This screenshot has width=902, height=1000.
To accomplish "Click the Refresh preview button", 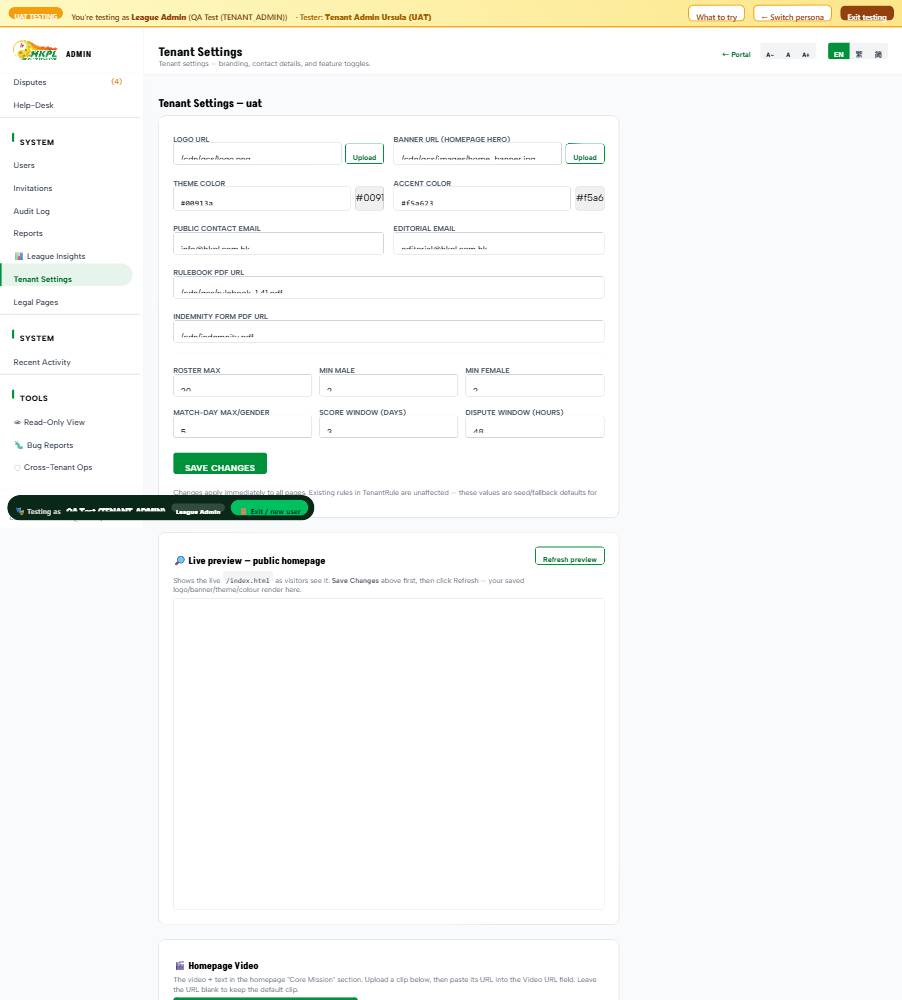I will tap(570, 556).
